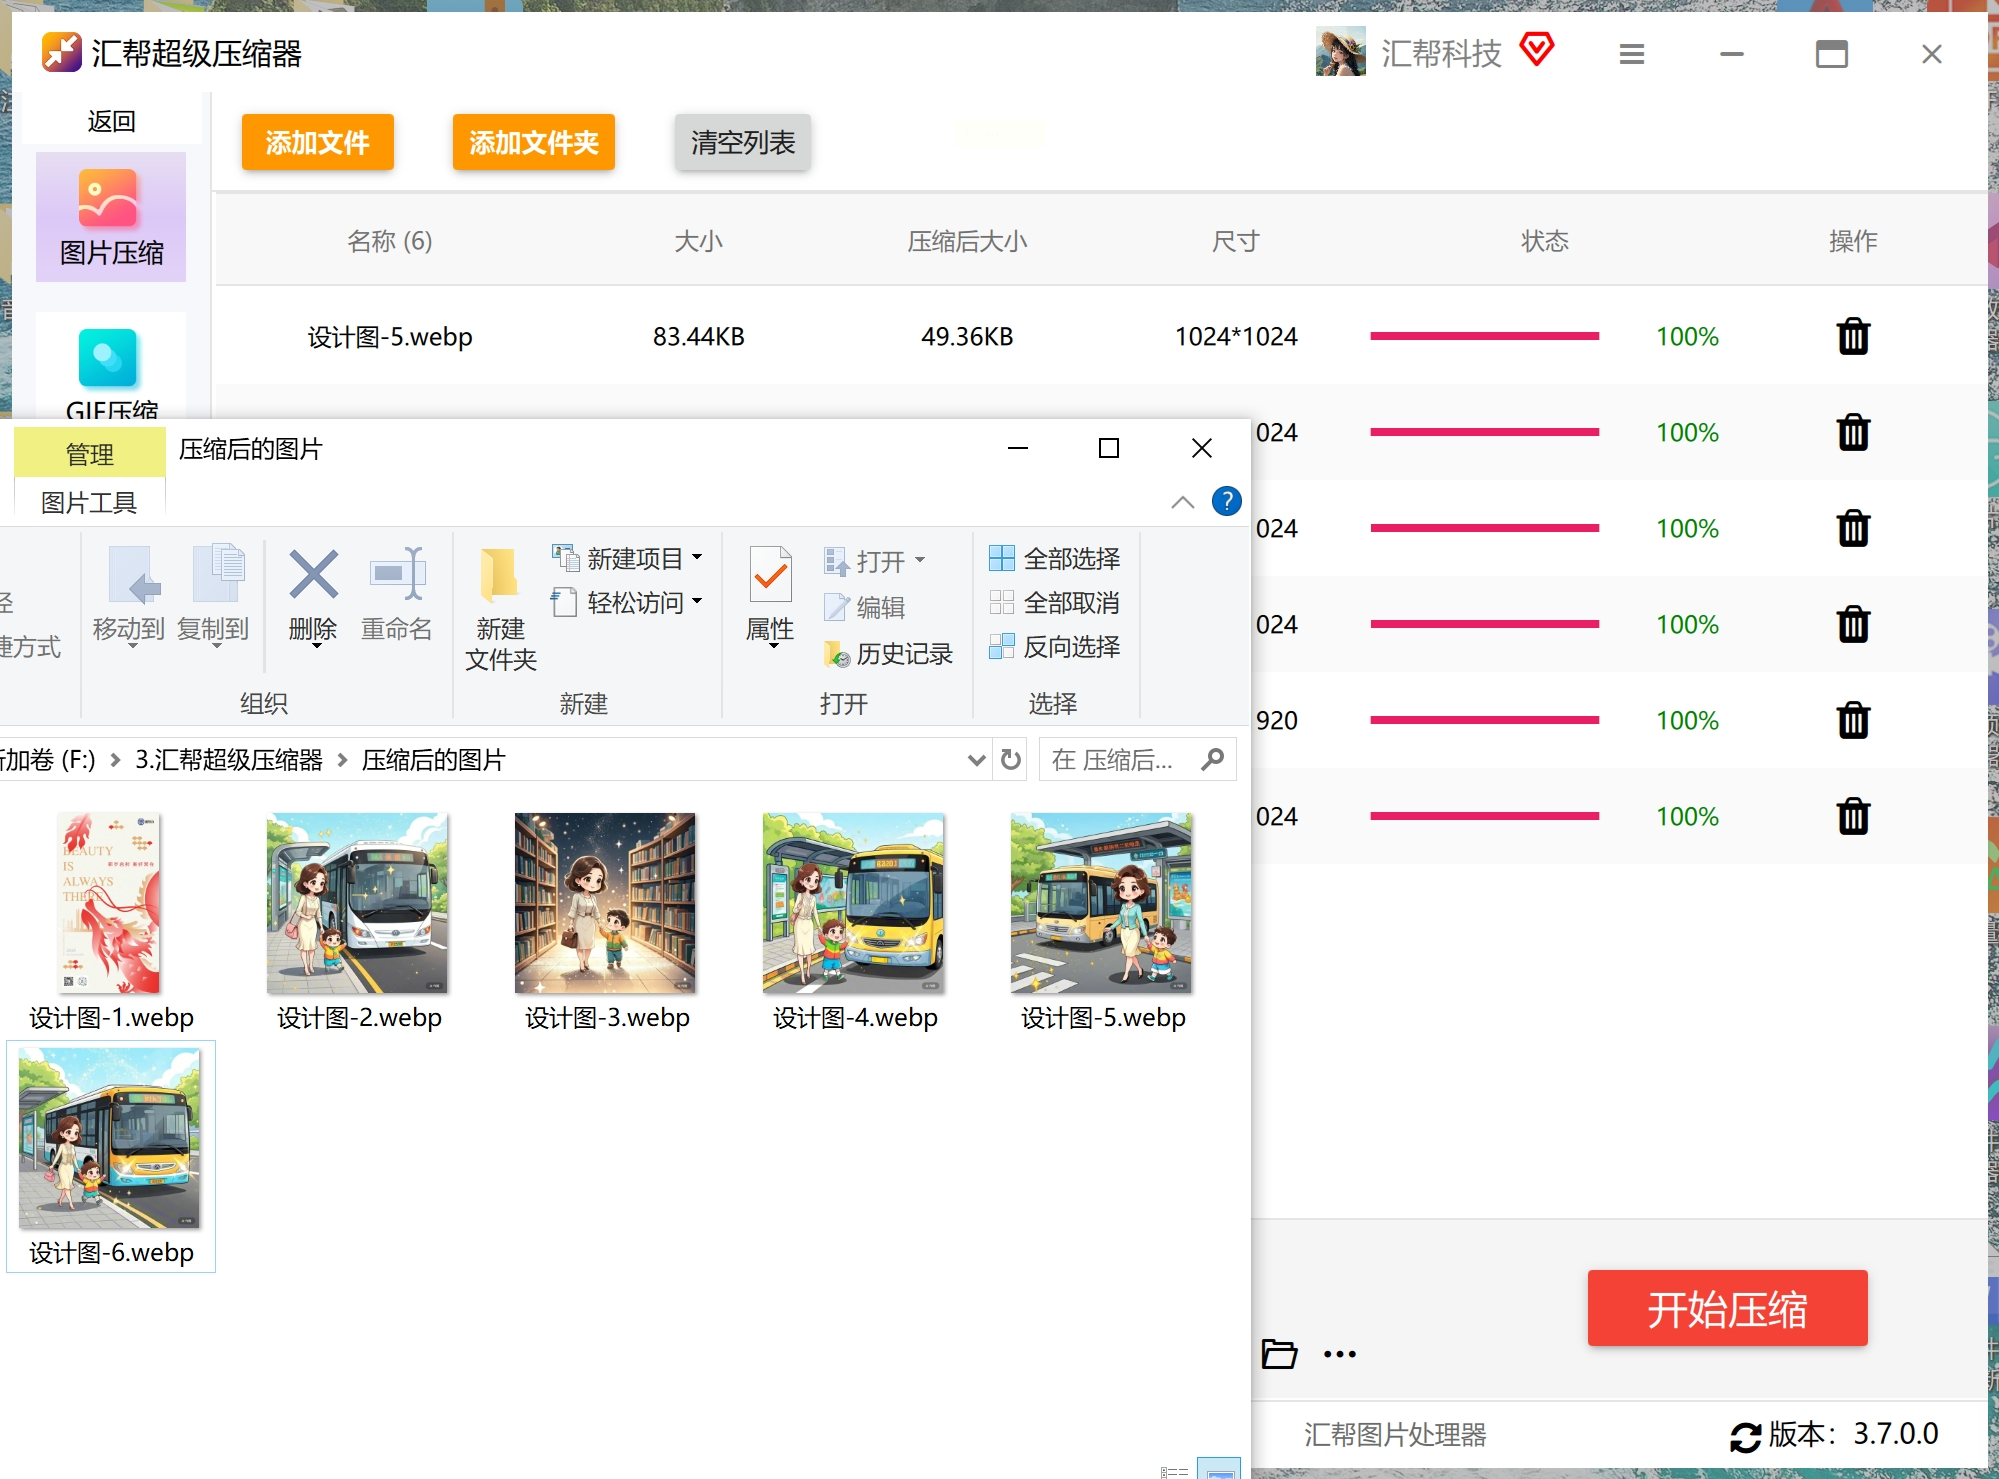The image size is (1999, 1479).
Task: Click the 开始压缩 button
Action: [x=1726, y=1308]
